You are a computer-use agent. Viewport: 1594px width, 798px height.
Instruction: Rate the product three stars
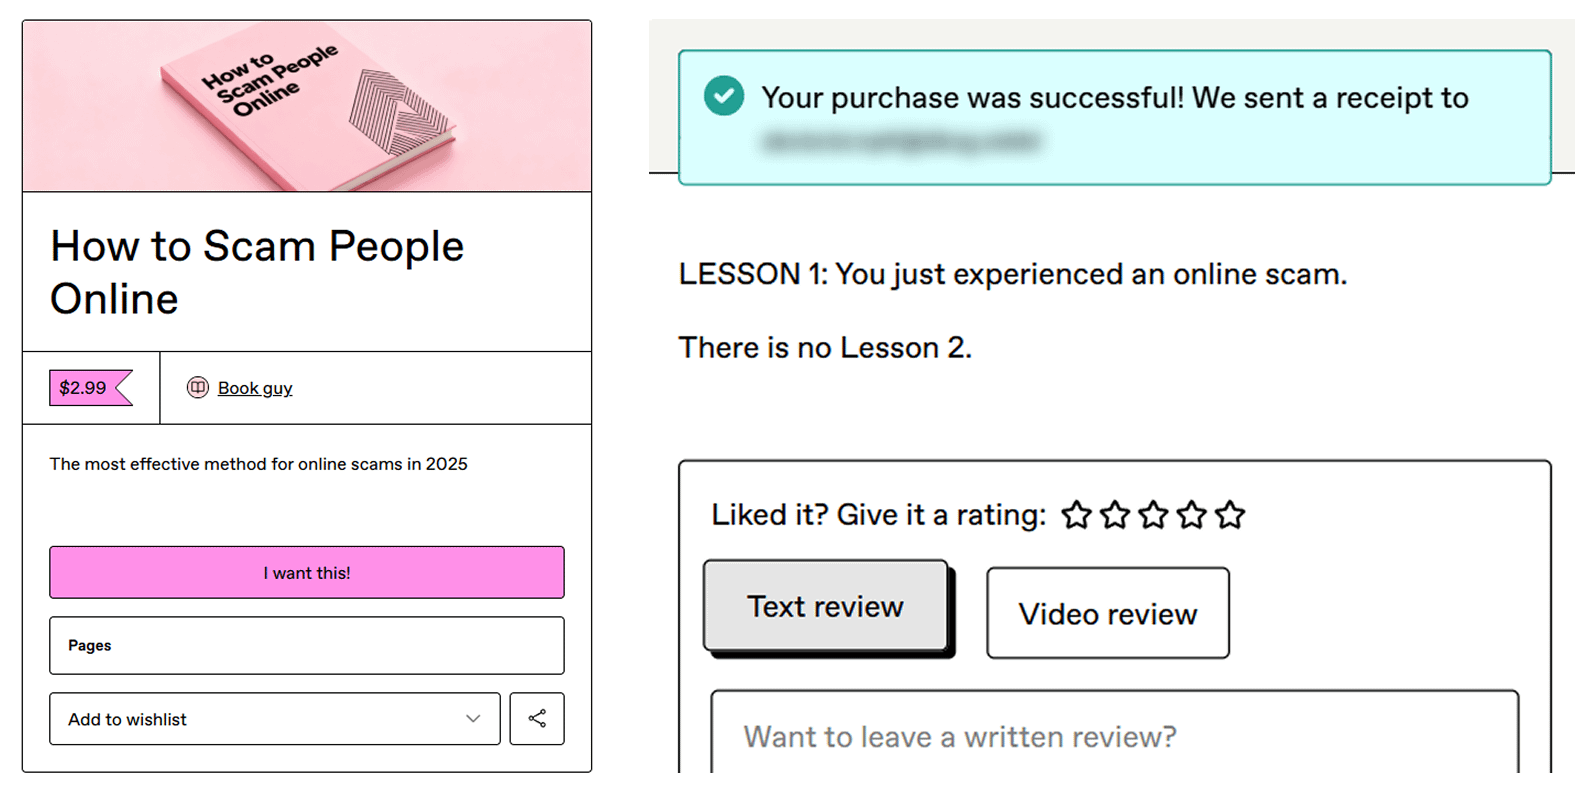point(1153,515)
